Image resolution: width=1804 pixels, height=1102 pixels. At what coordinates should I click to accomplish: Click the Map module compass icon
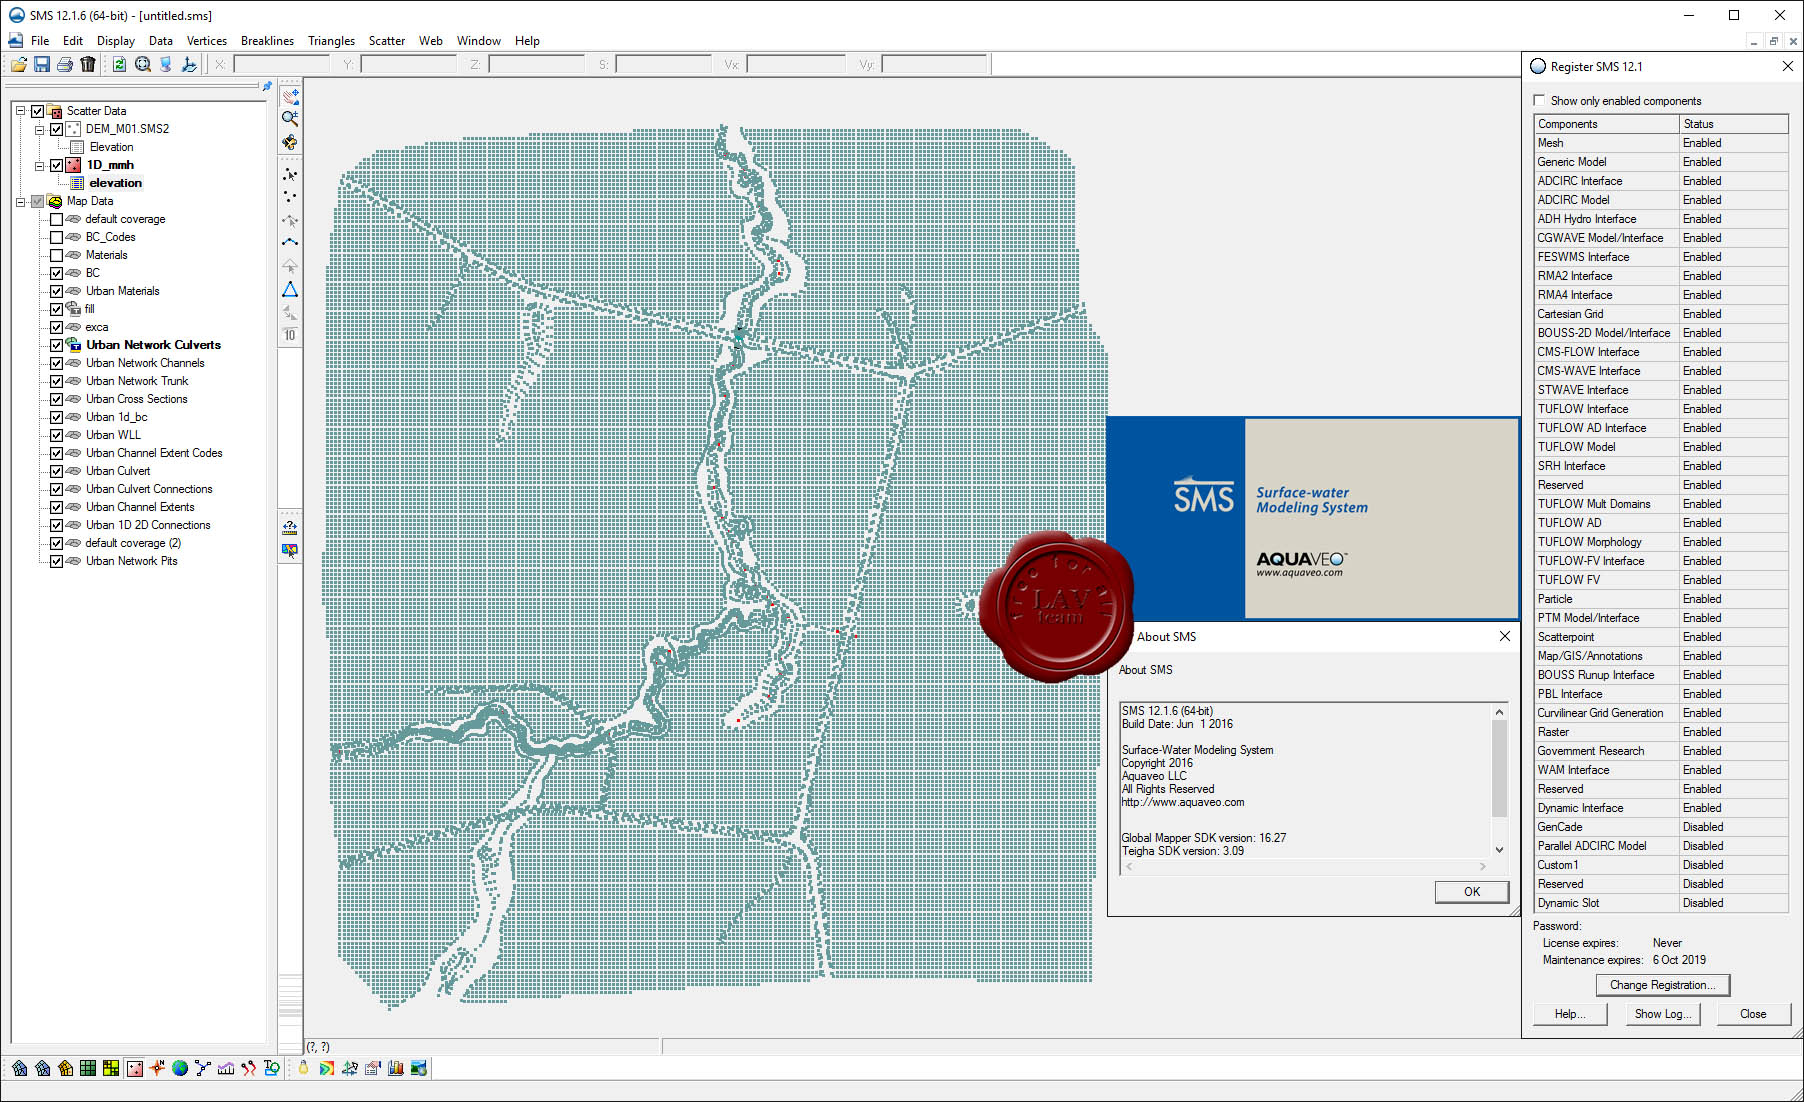(157, 1068)
